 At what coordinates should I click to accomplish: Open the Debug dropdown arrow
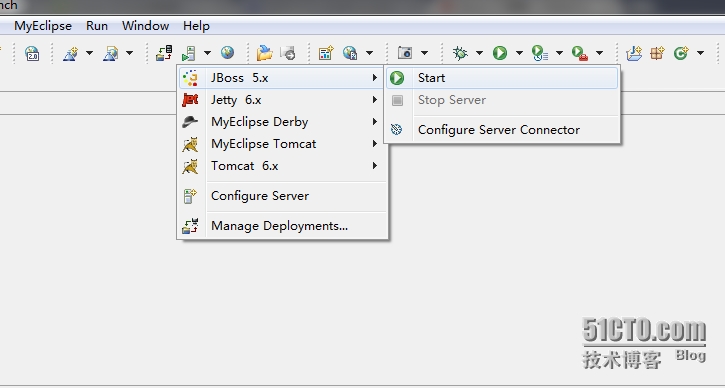pos(479,53)
